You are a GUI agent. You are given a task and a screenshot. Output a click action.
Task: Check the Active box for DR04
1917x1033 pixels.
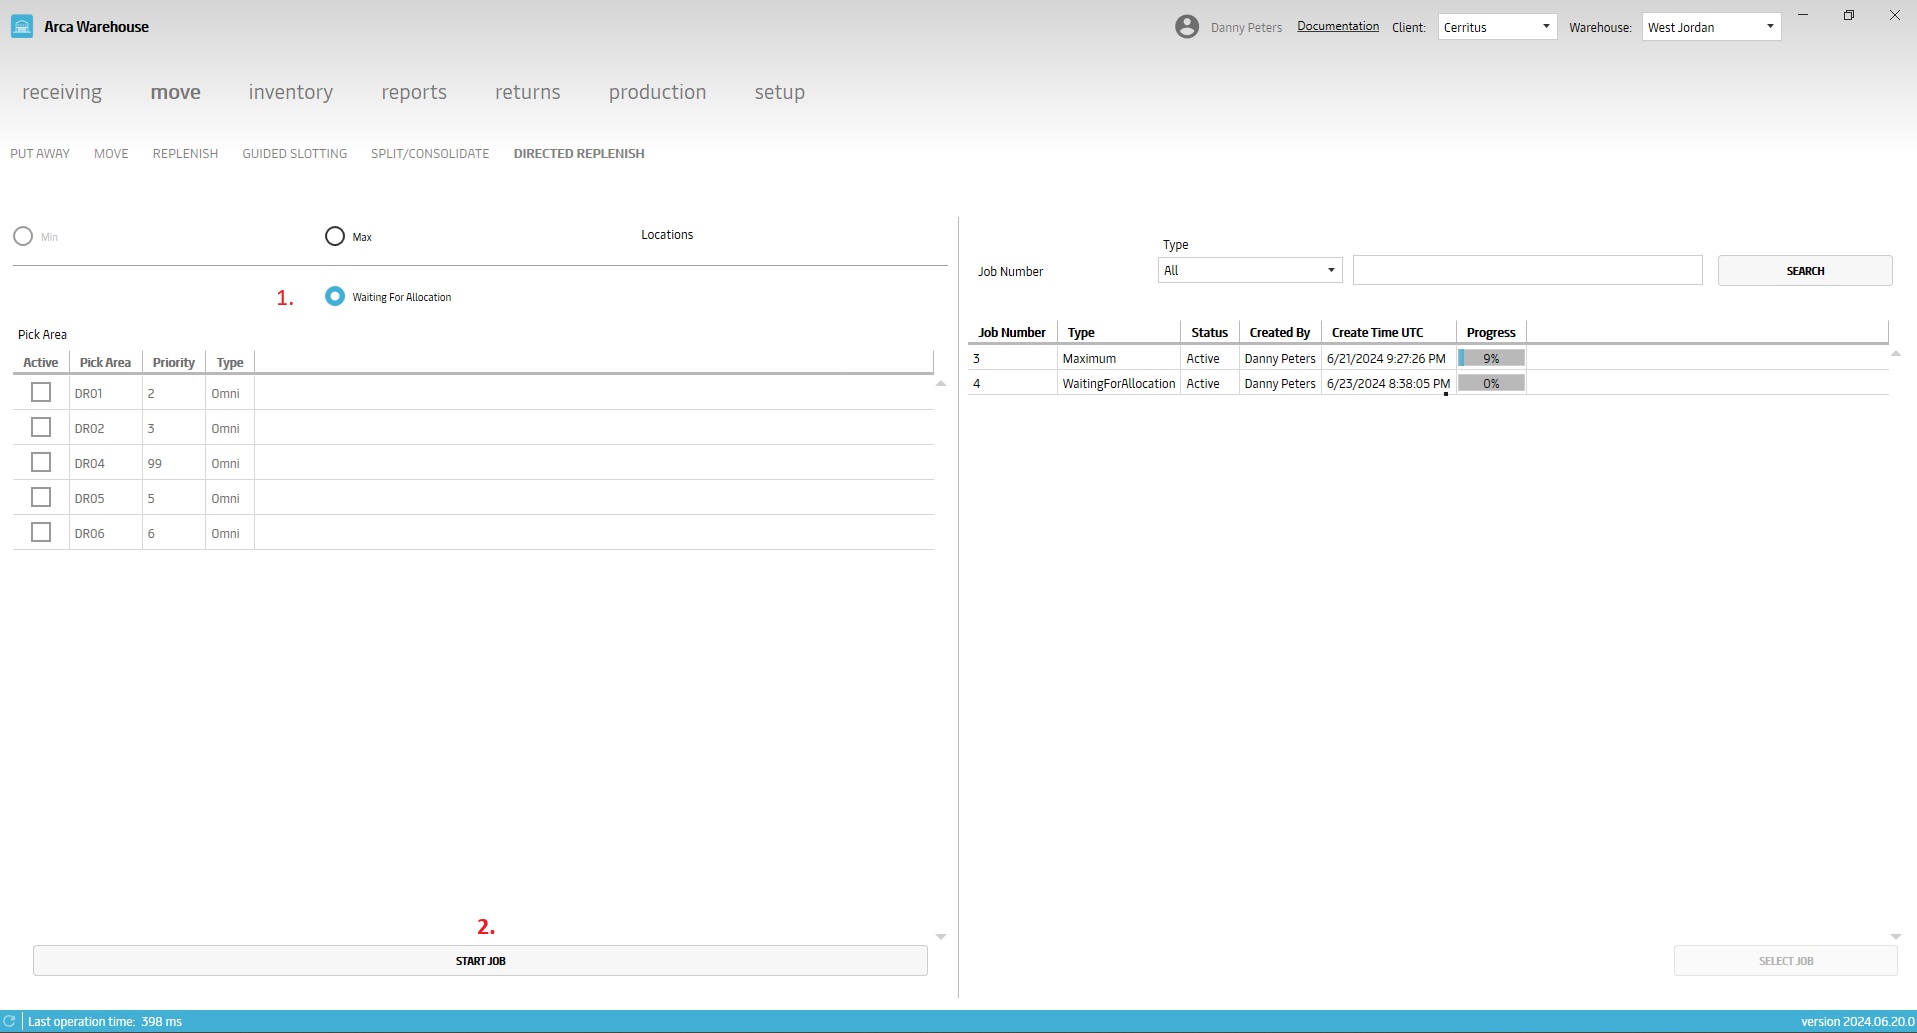click(41, 462)
